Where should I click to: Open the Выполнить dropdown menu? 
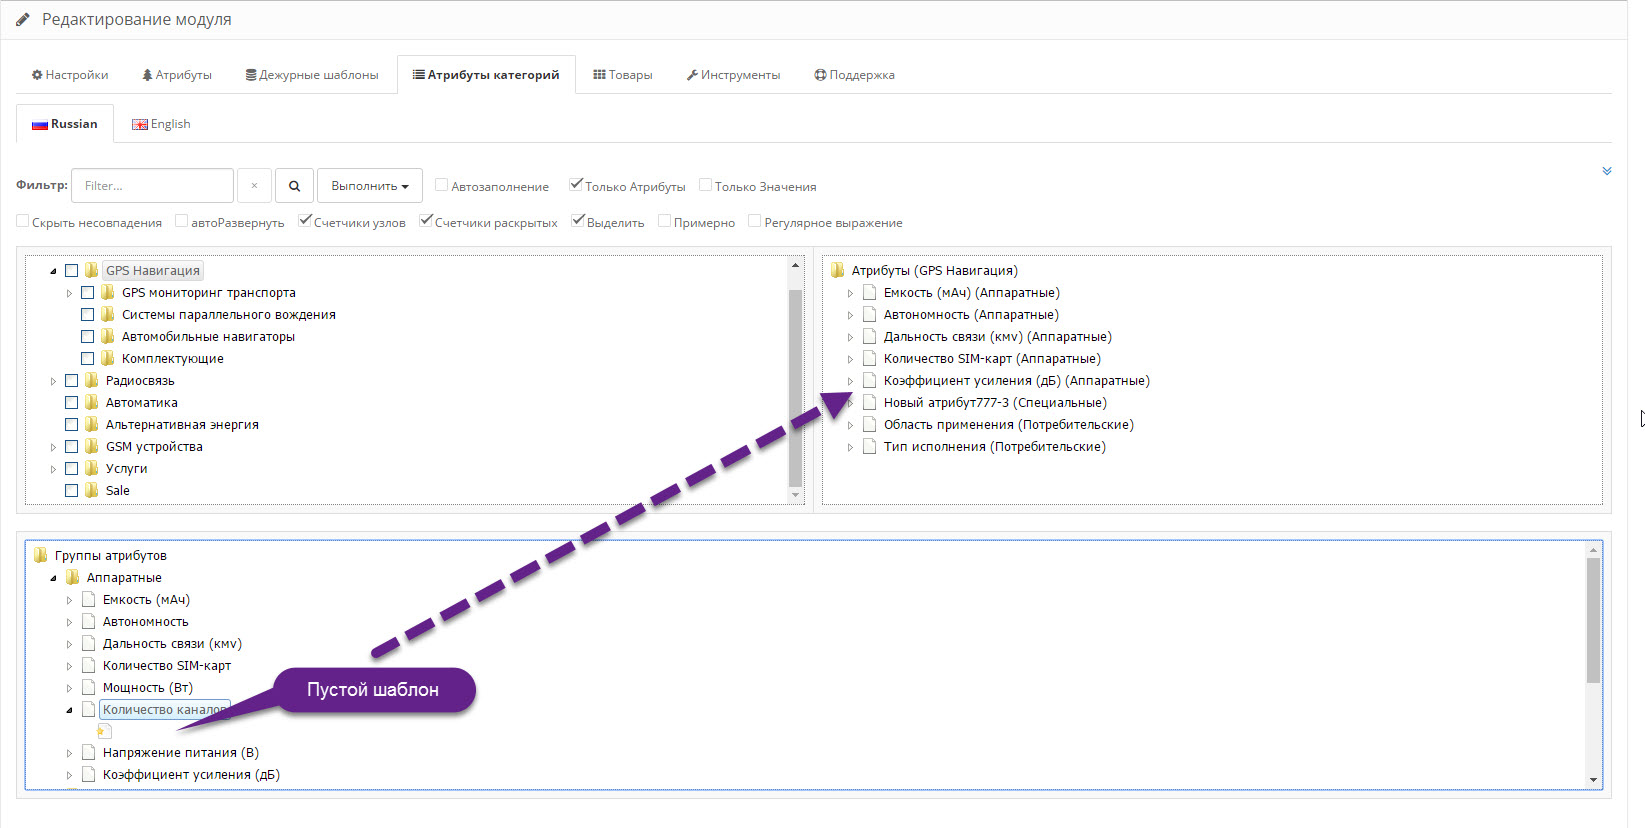point(369,186)
